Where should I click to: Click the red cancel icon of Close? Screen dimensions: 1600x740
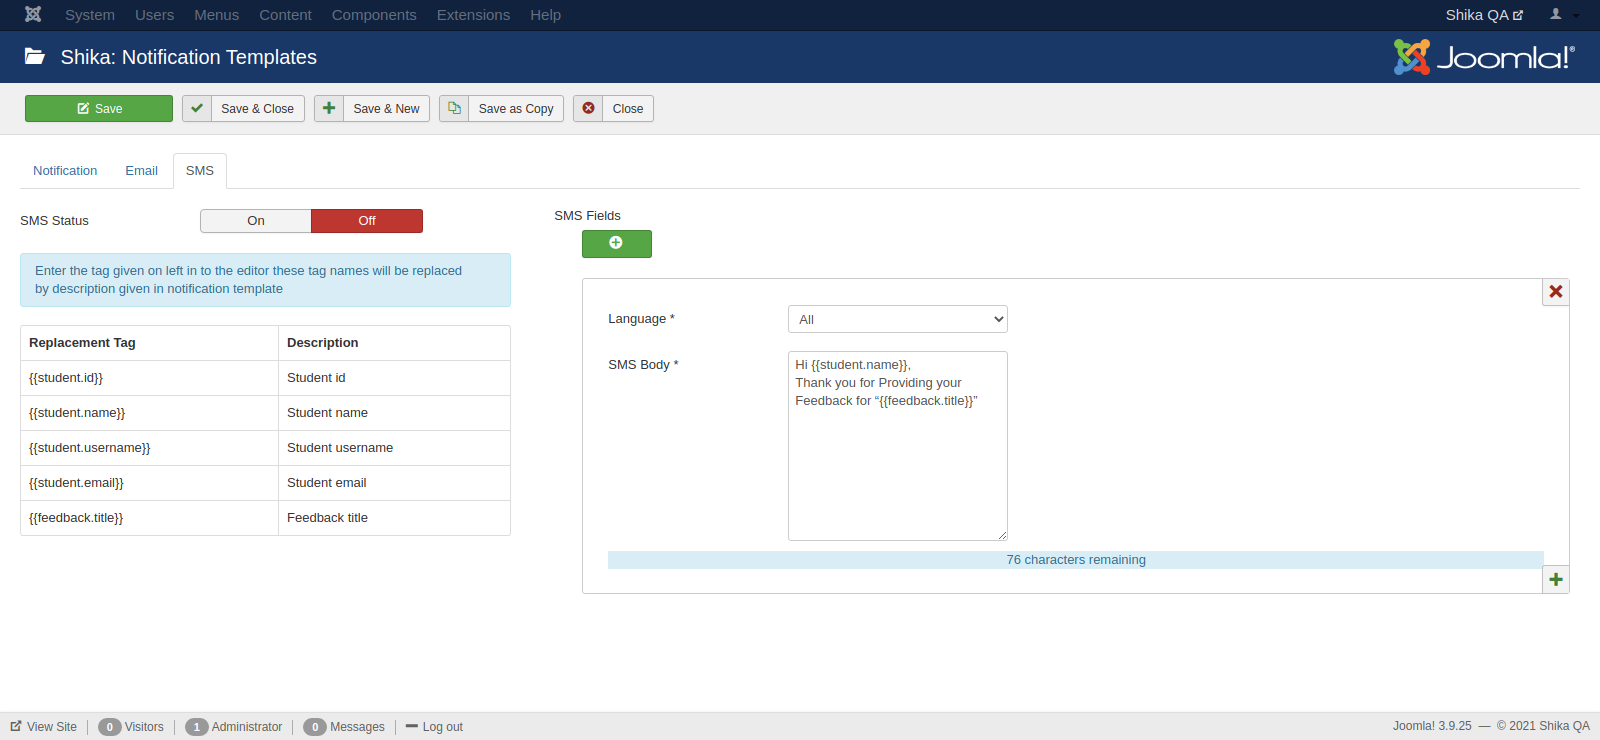(x=588, y=108)
